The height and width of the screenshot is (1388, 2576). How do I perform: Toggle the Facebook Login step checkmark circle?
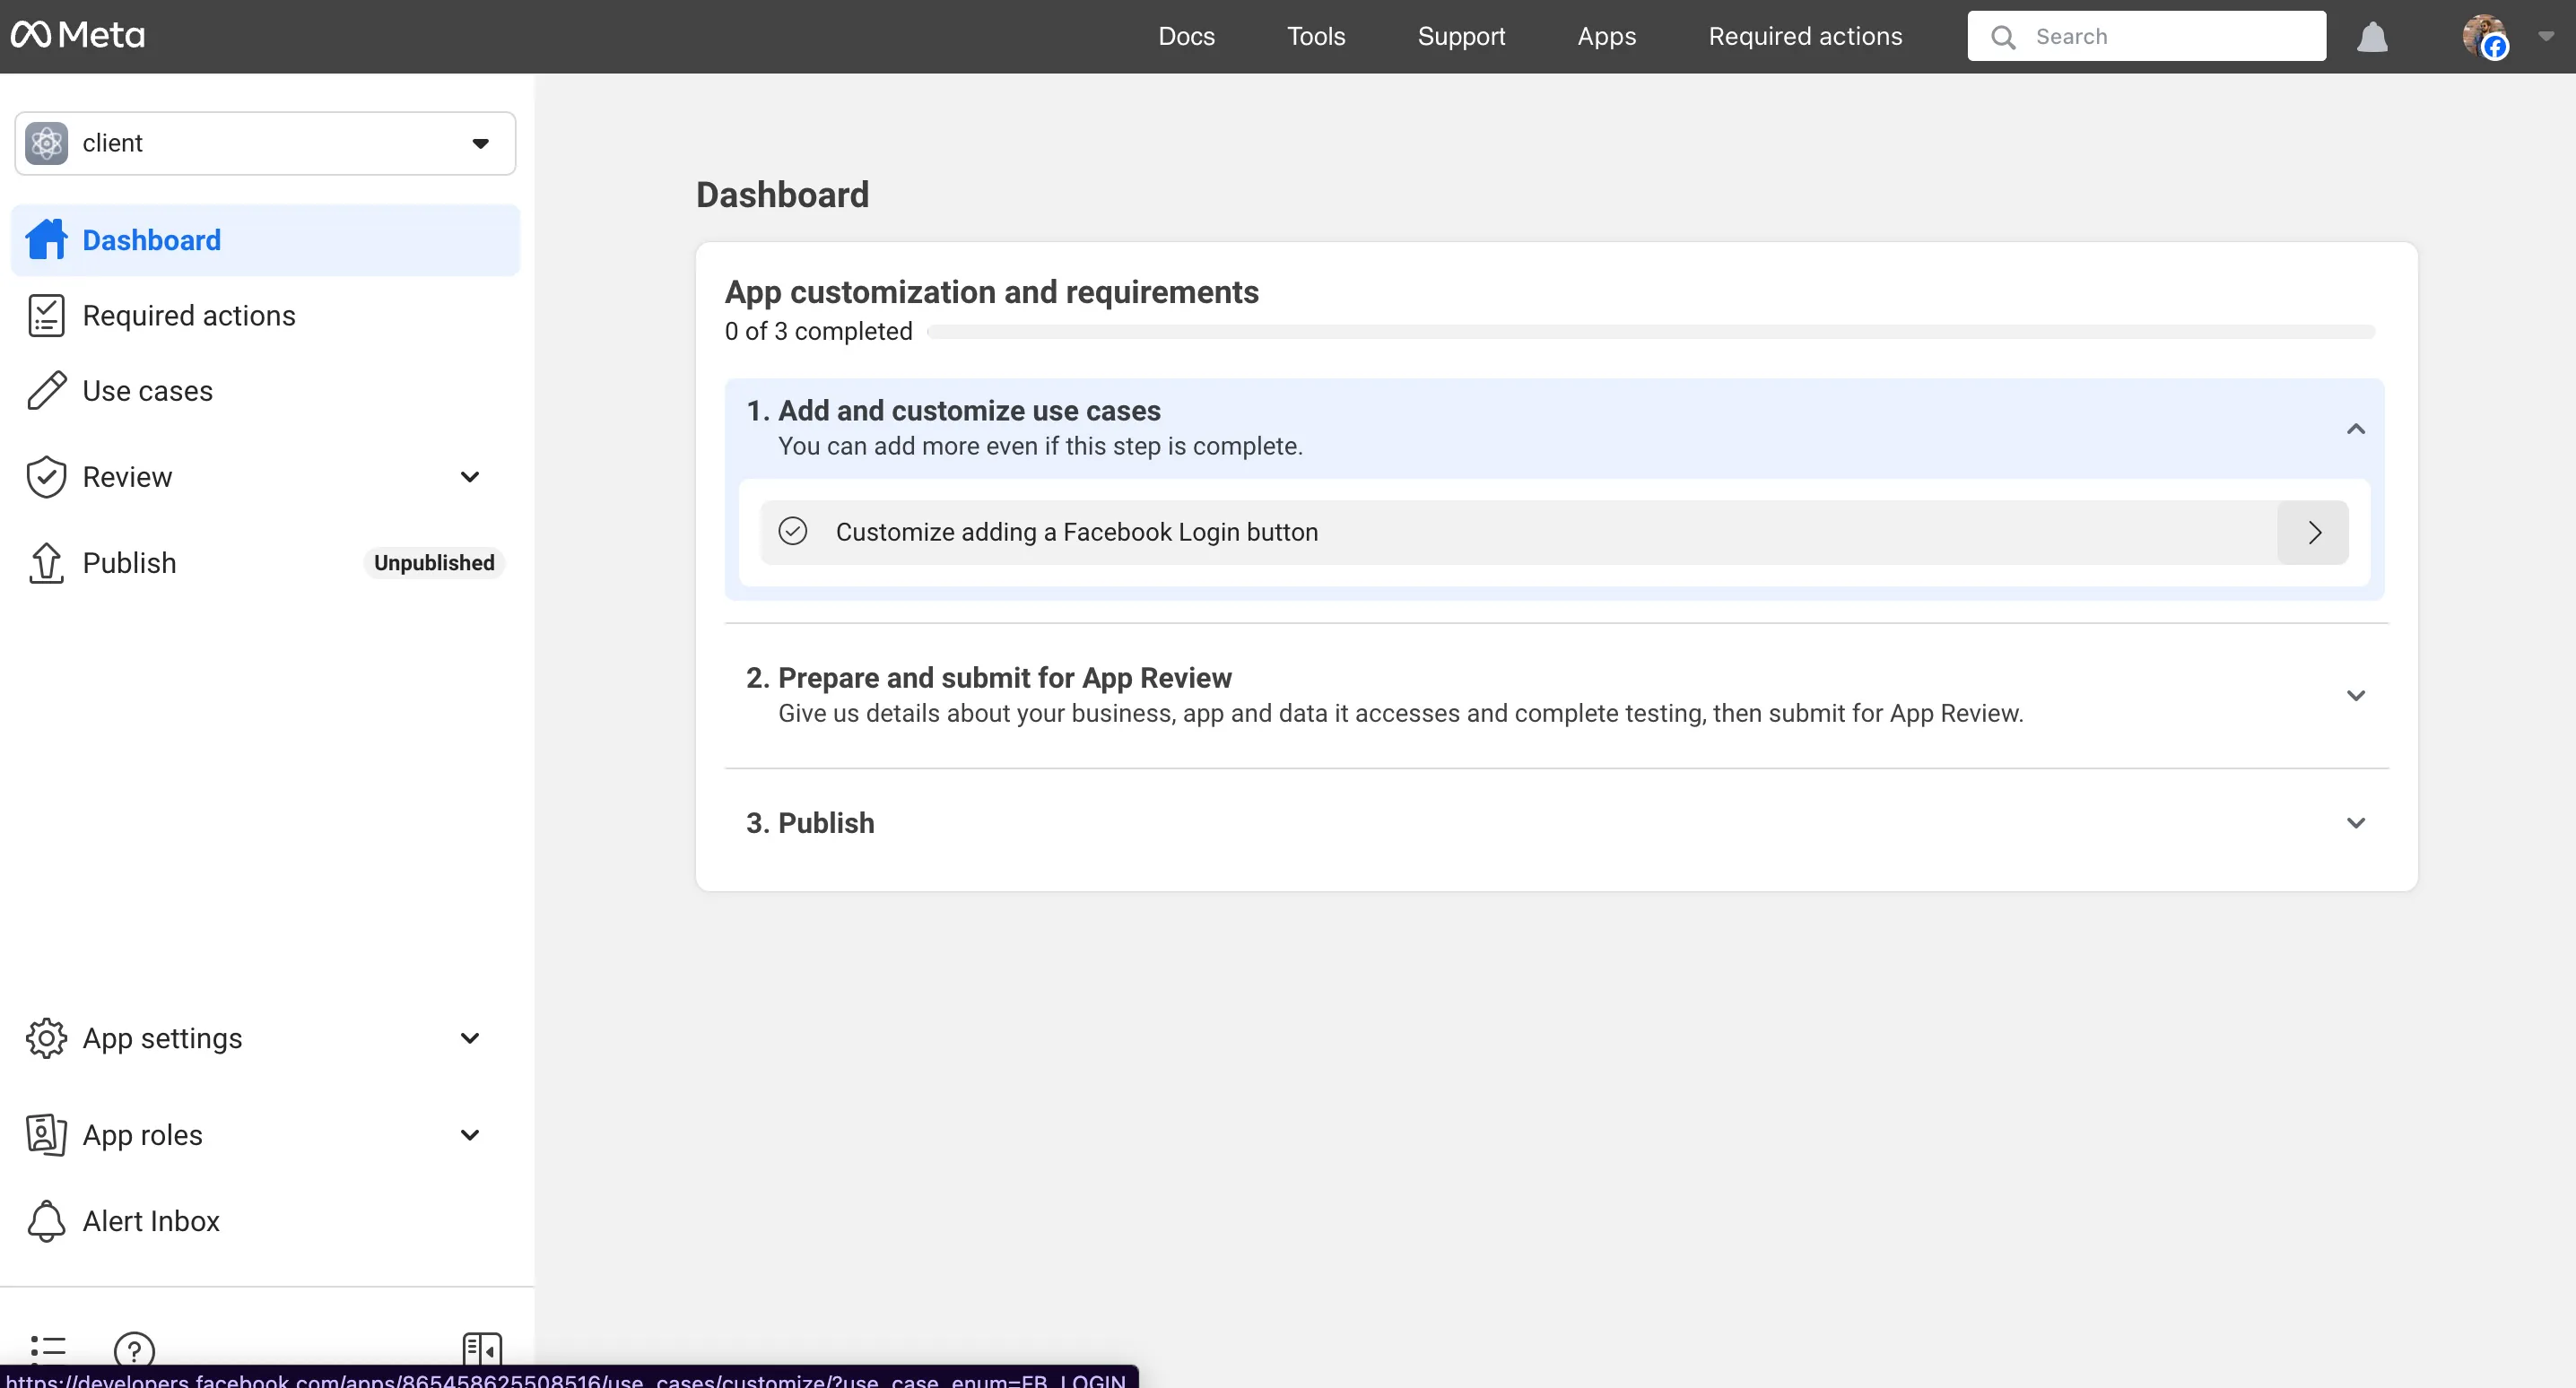pyautogui.click(x=793, y=531)
